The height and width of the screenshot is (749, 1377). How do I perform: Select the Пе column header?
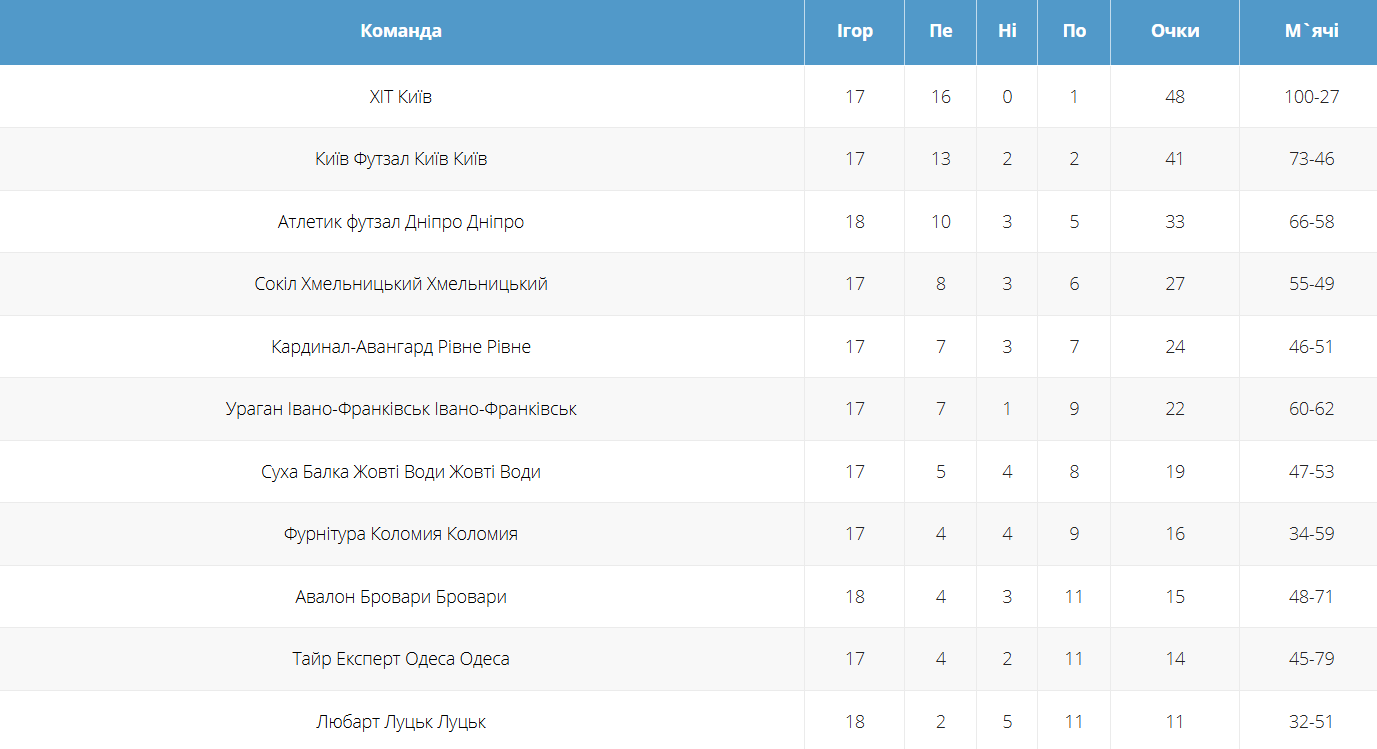point(940,31)
